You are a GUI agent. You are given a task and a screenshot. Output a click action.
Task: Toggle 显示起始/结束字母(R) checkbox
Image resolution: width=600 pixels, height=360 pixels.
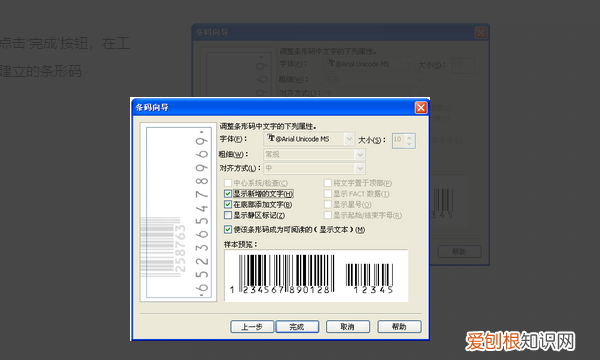coord(328,215)
